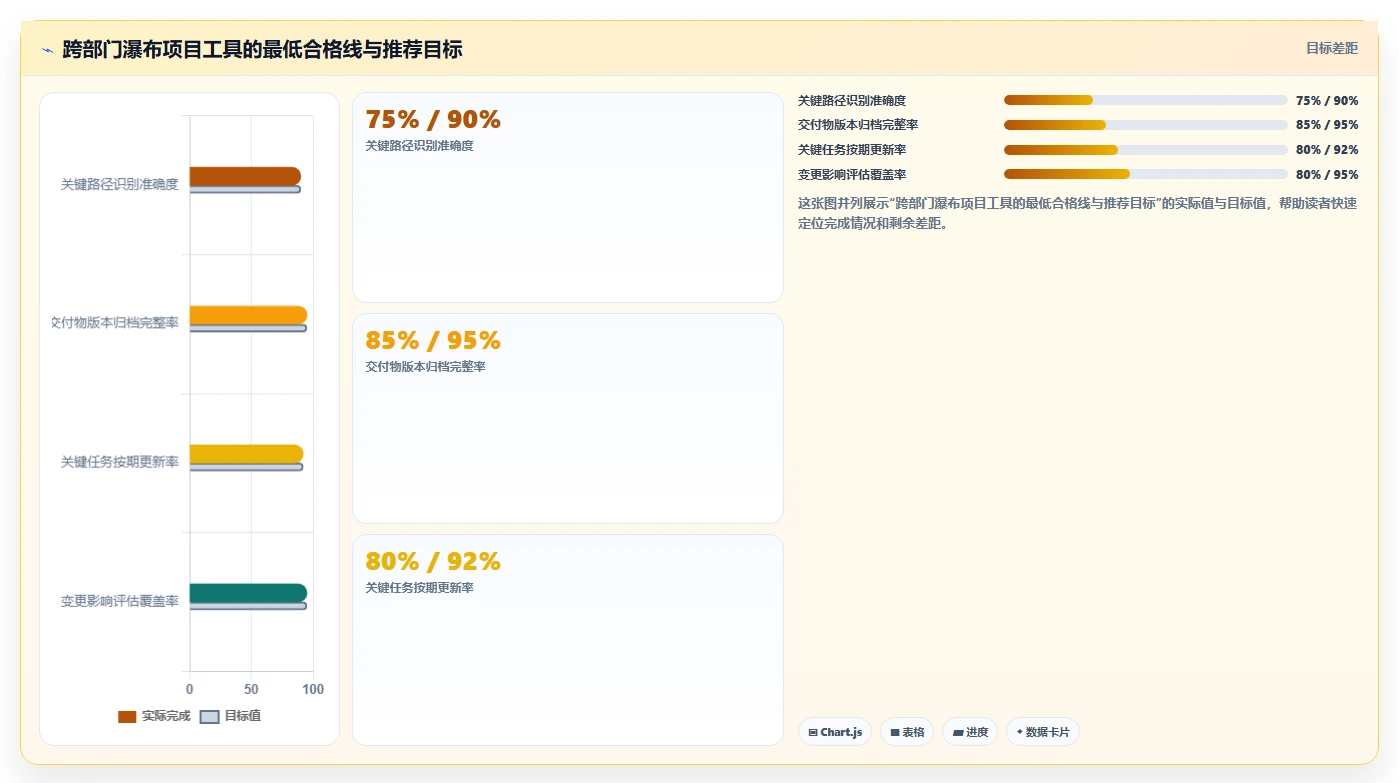Viewport: 1399px width, 783px height.
Task: Click the header icon beside the title
Action: click(47, 50)
